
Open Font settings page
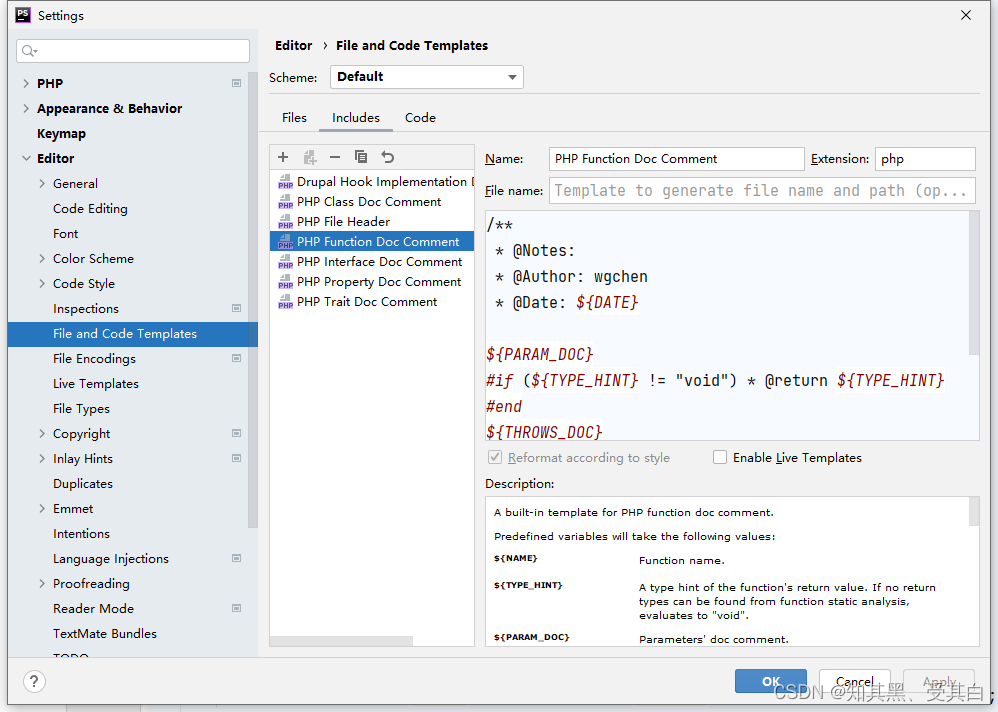click(66, 234)
